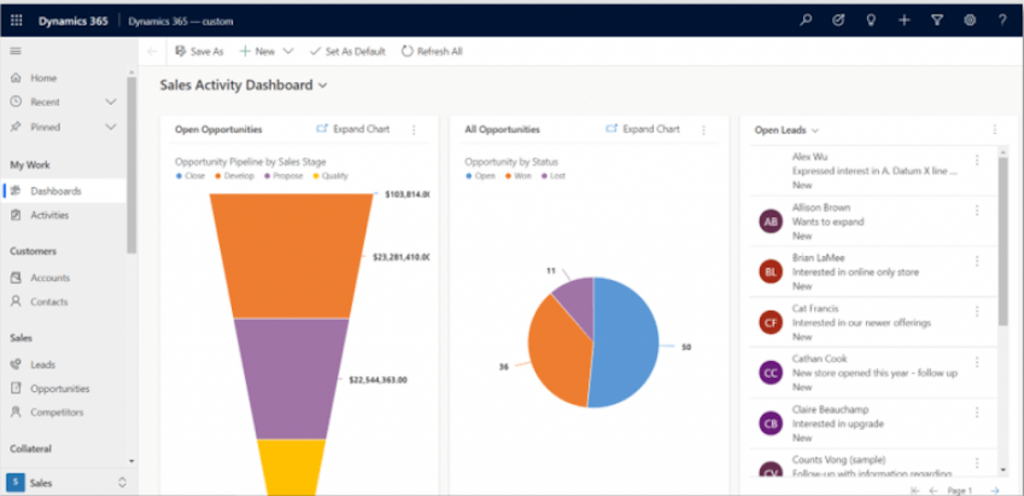Click the plus quick create icon

tap(904, 20)
